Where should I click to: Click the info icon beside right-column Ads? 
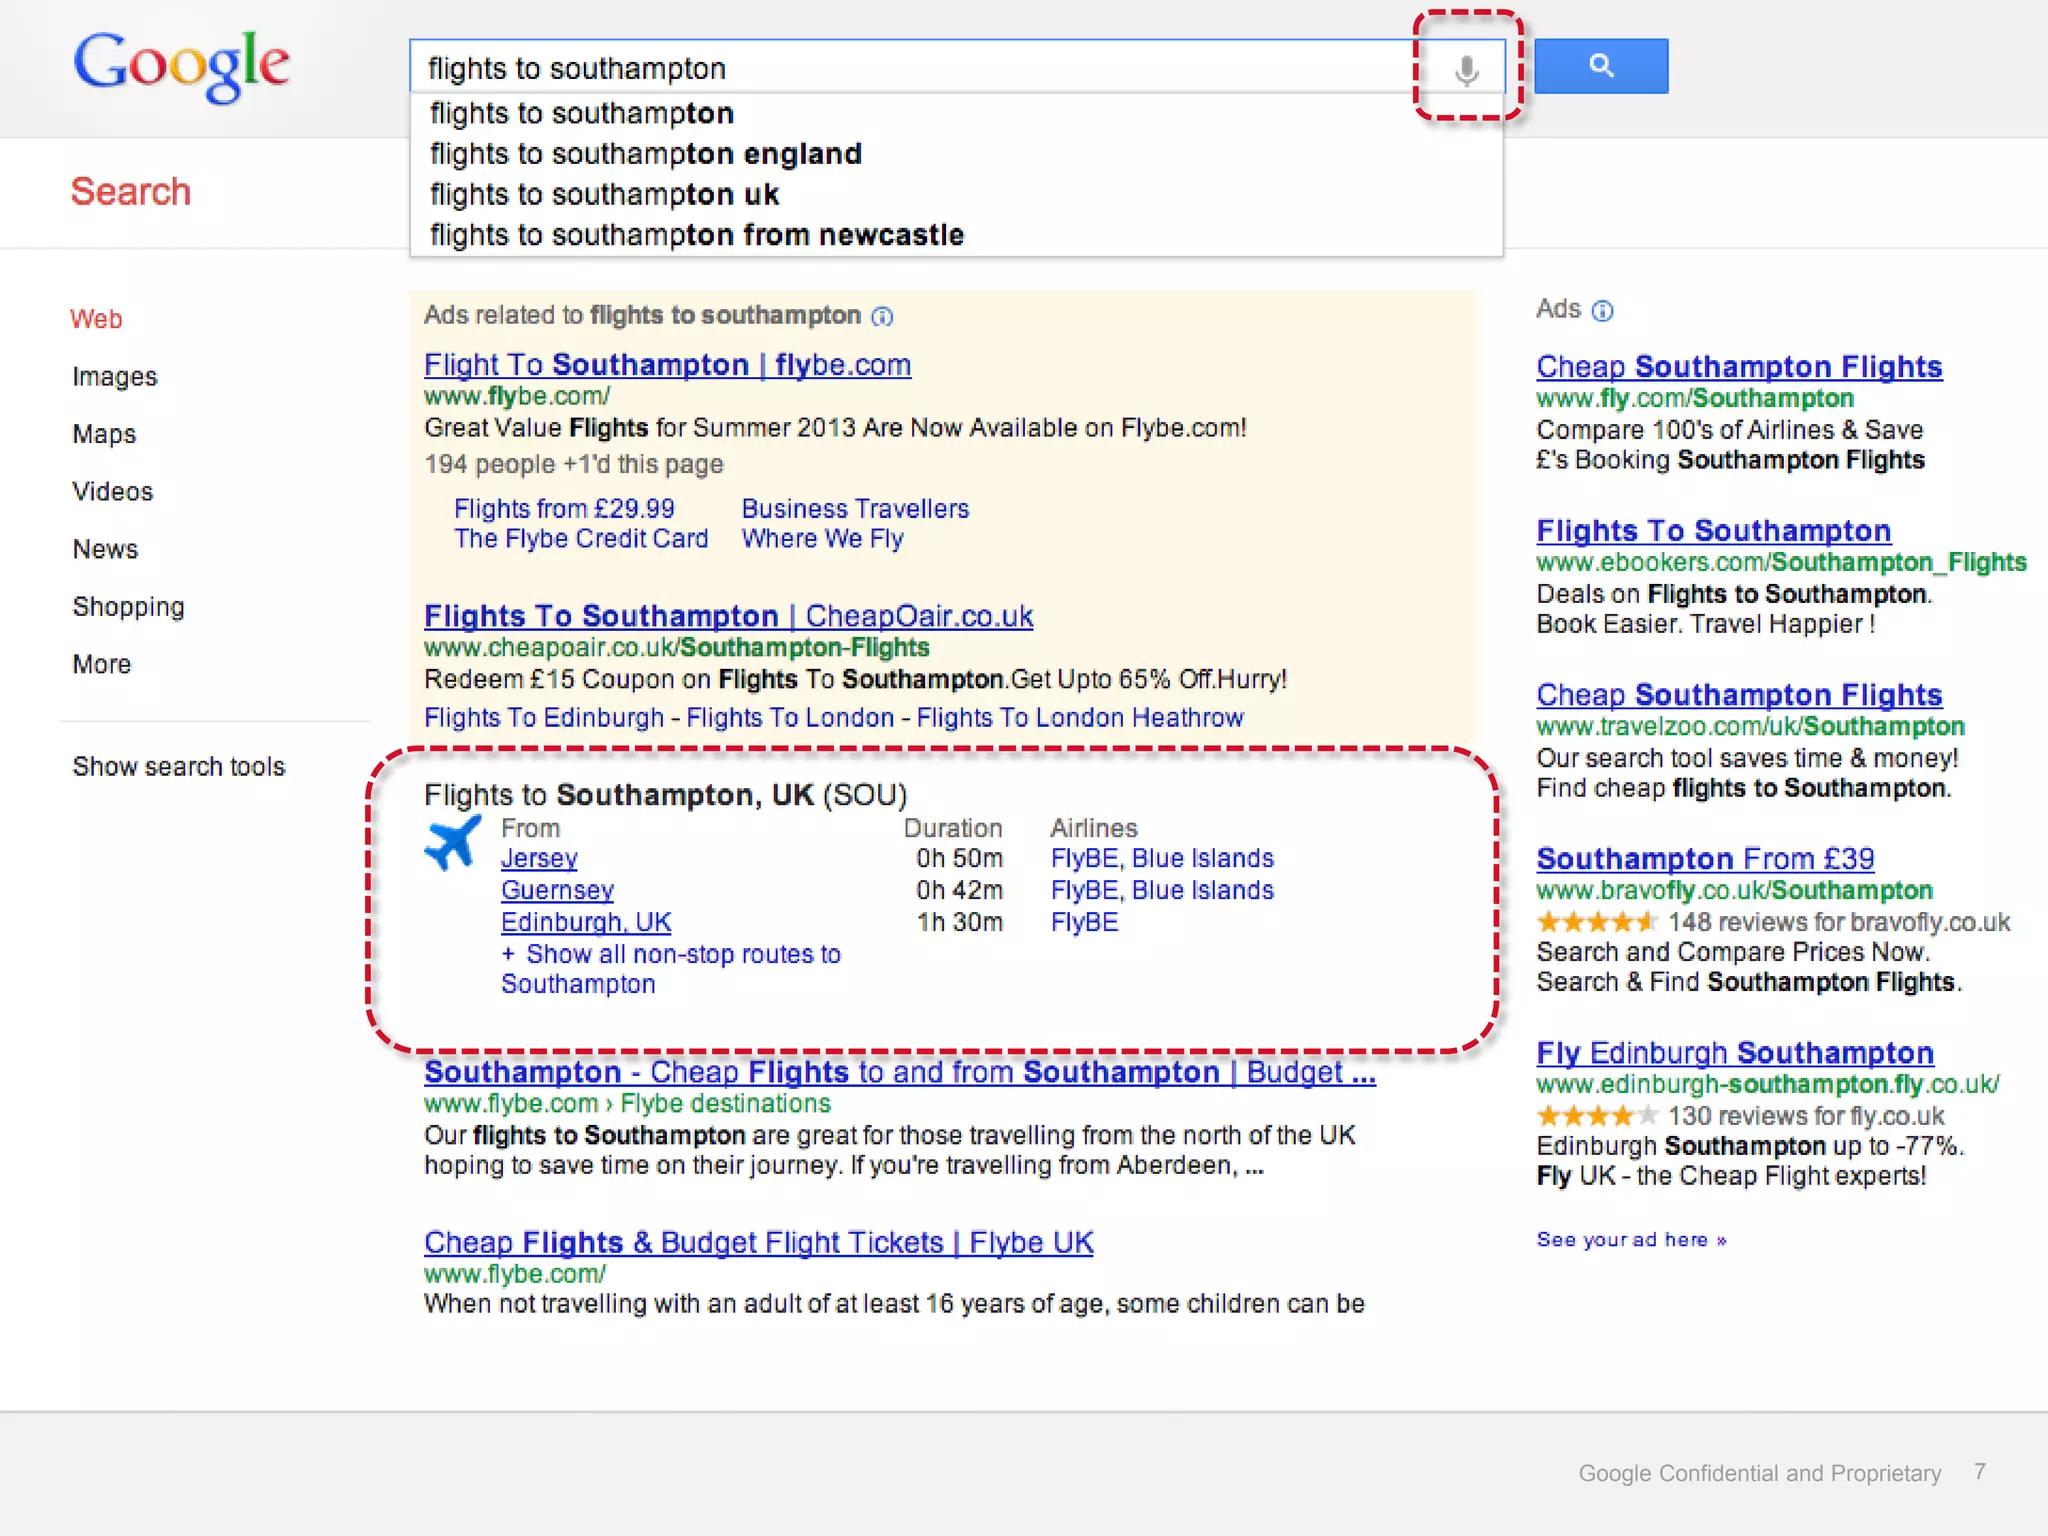point(1602,311)
